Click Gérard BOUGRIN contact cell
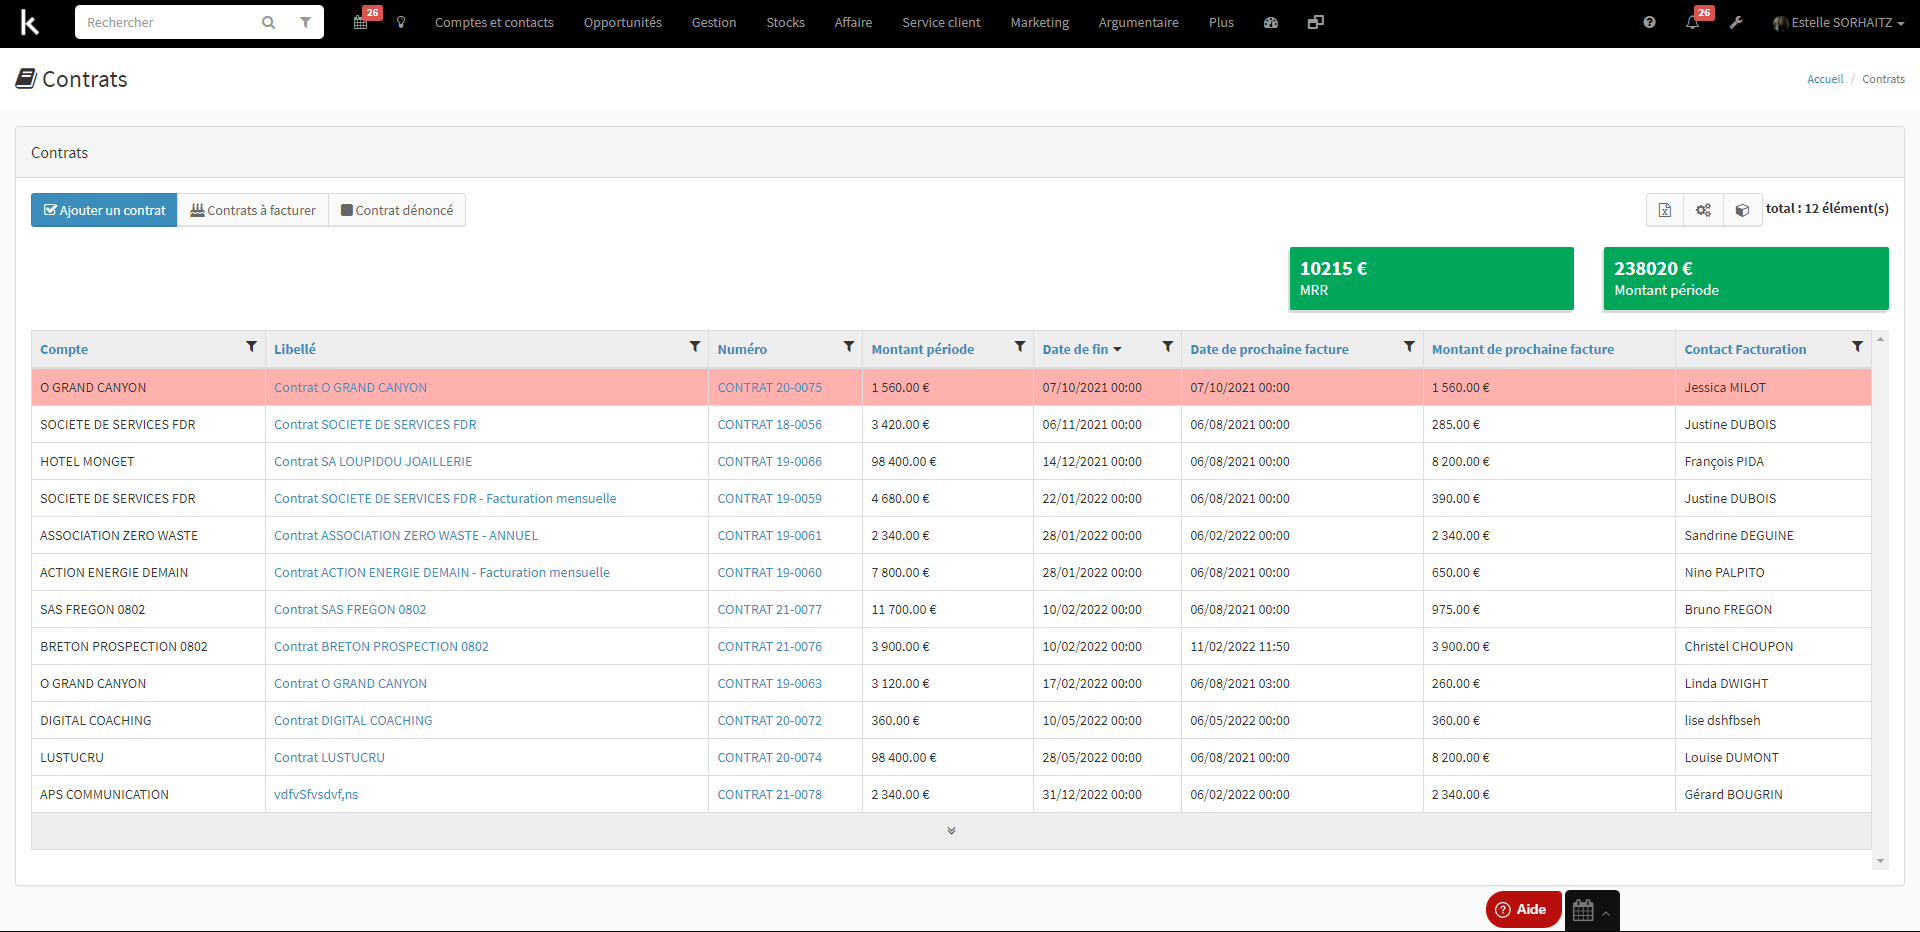Image resolution: width=1920 pixels, height=932 pixels. coord(1773,794)
